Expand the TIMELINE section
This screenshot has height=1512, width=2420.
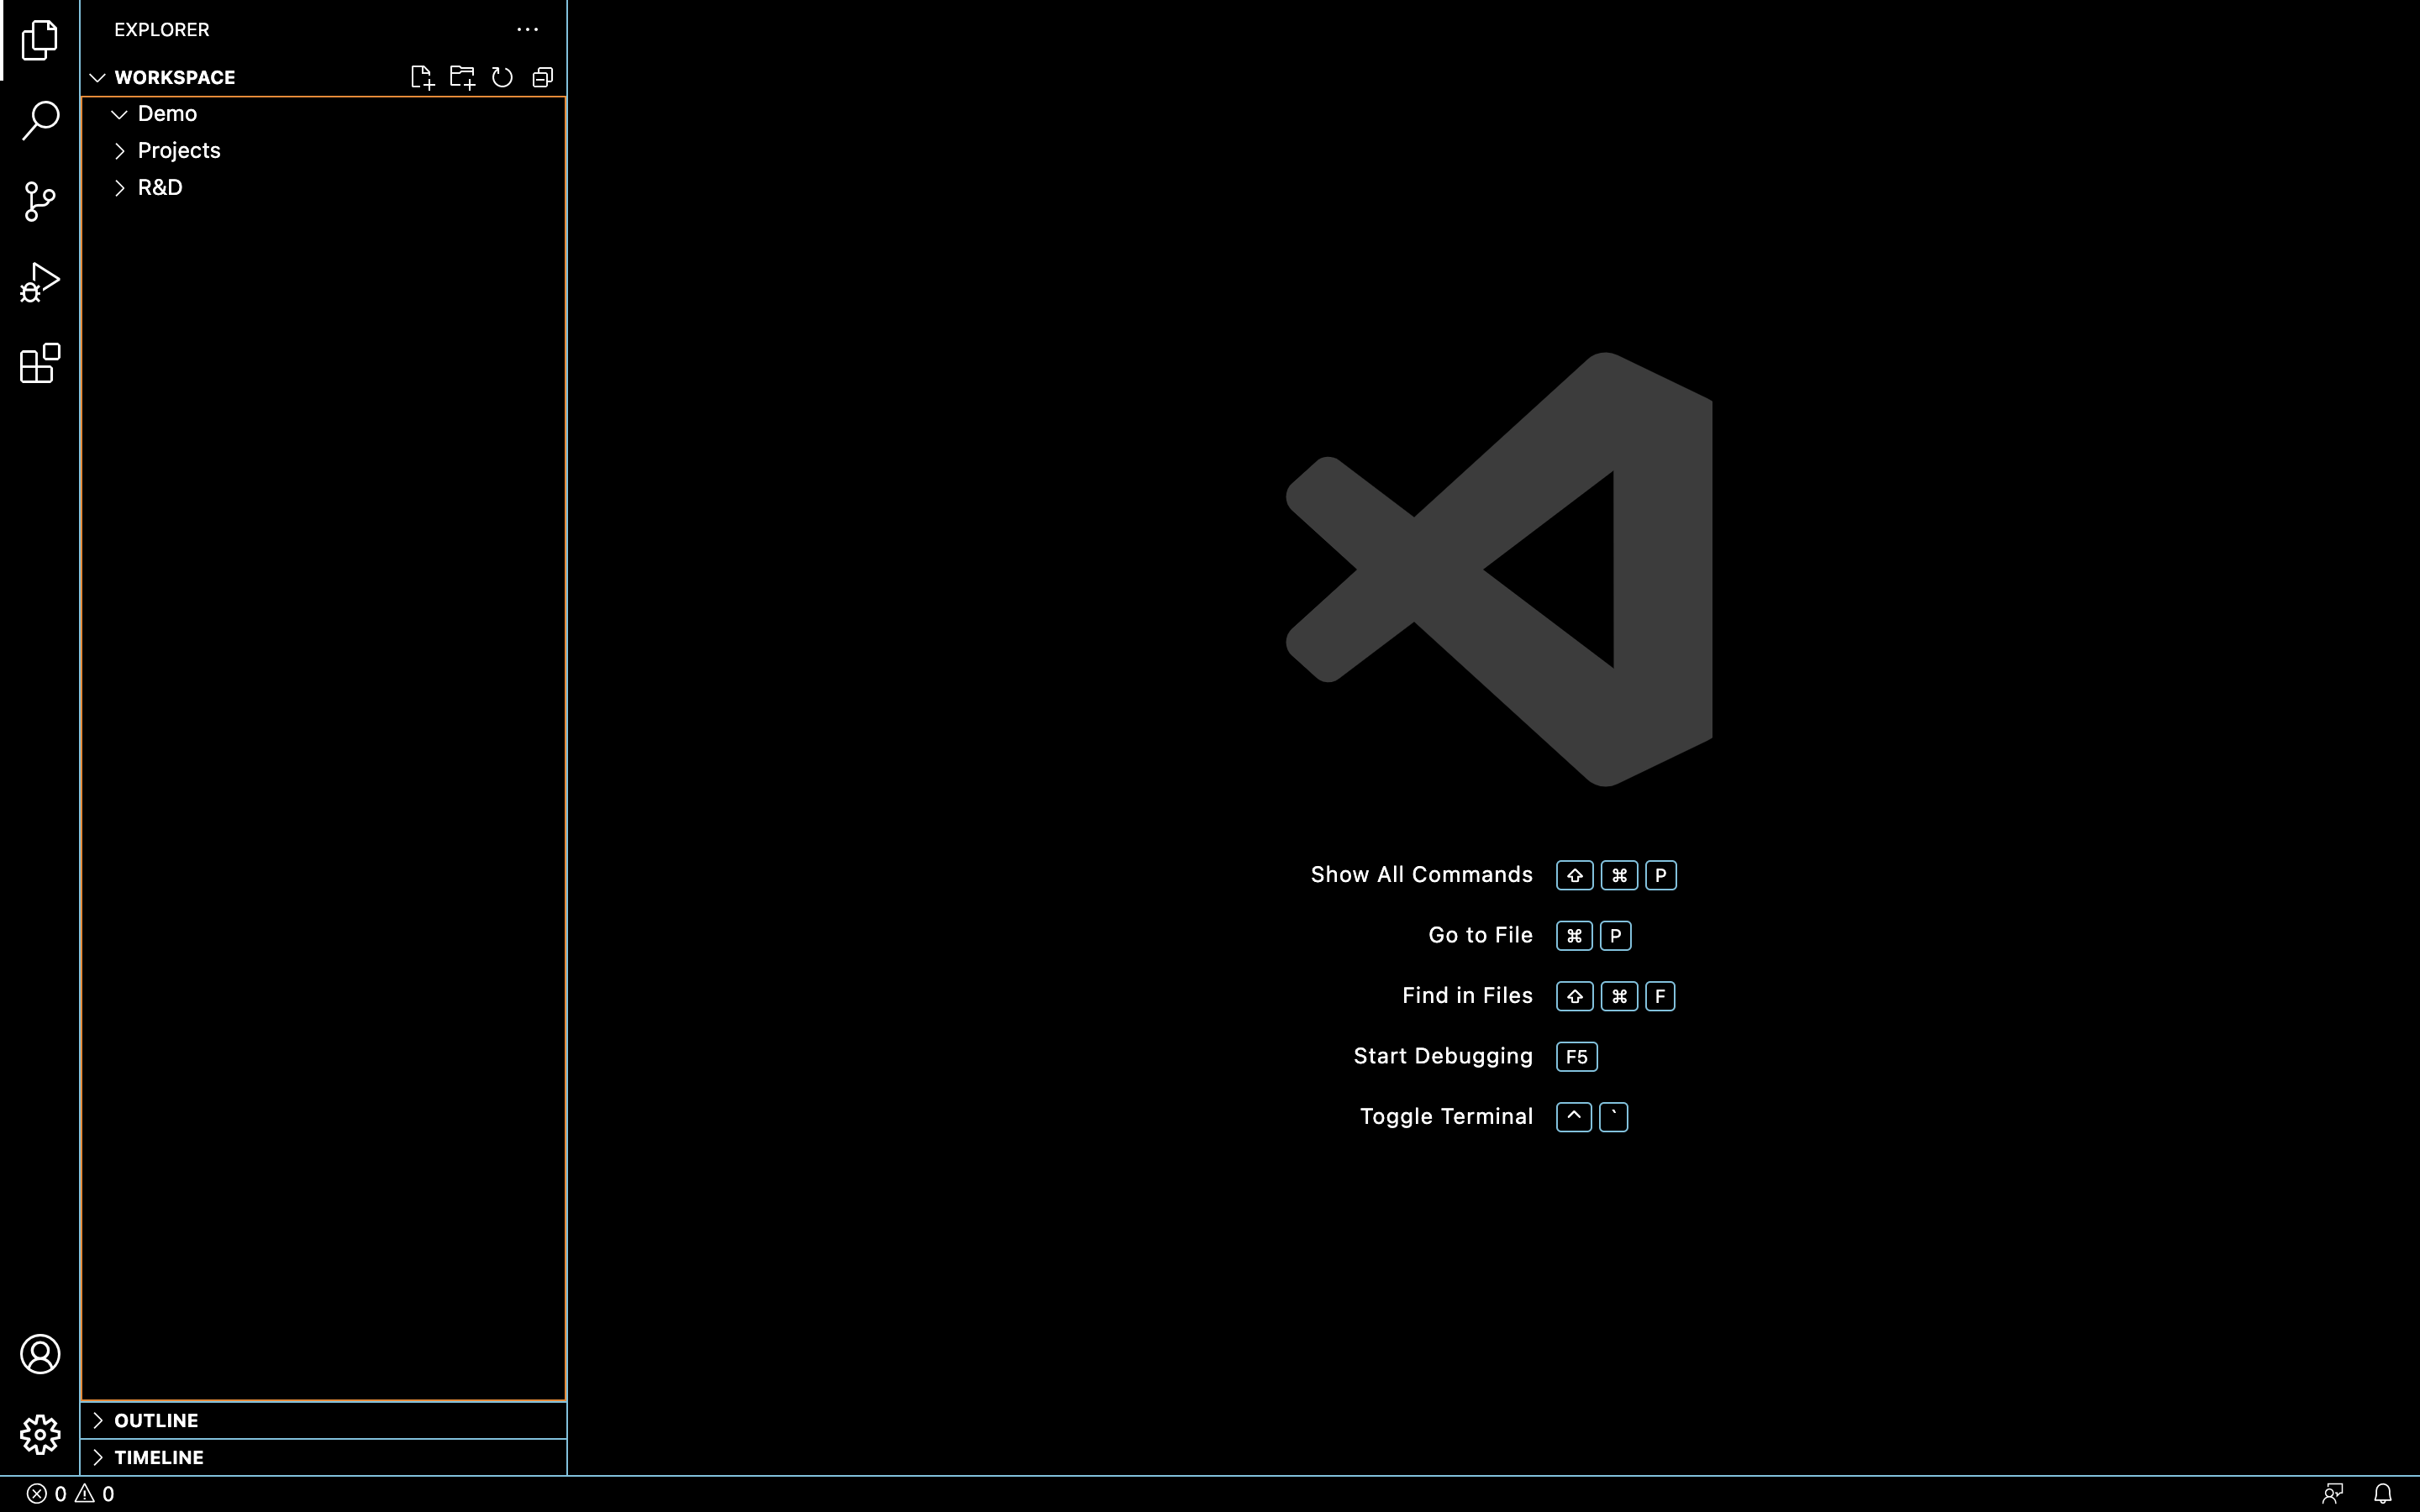97,1457
